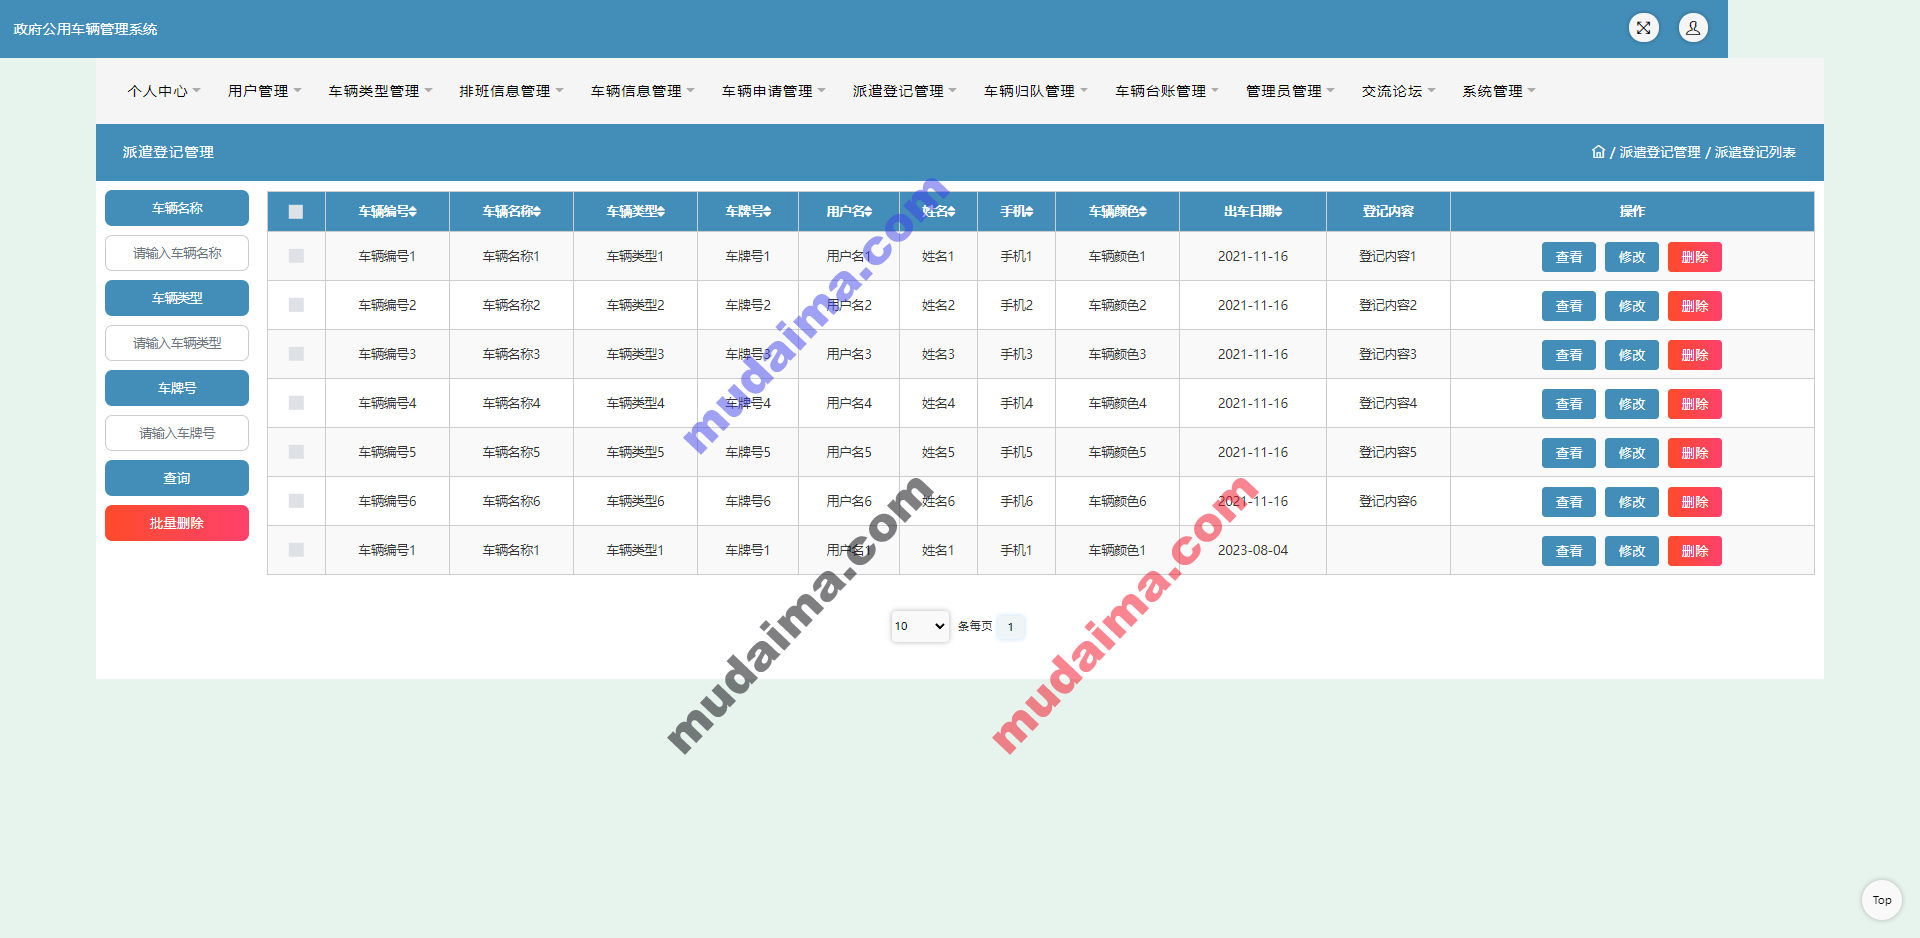Image resolution: width=1920 pixels, height=938 pixels.
Task: Expand the 车辆申请管理 menu
Action: coord(773,91)
